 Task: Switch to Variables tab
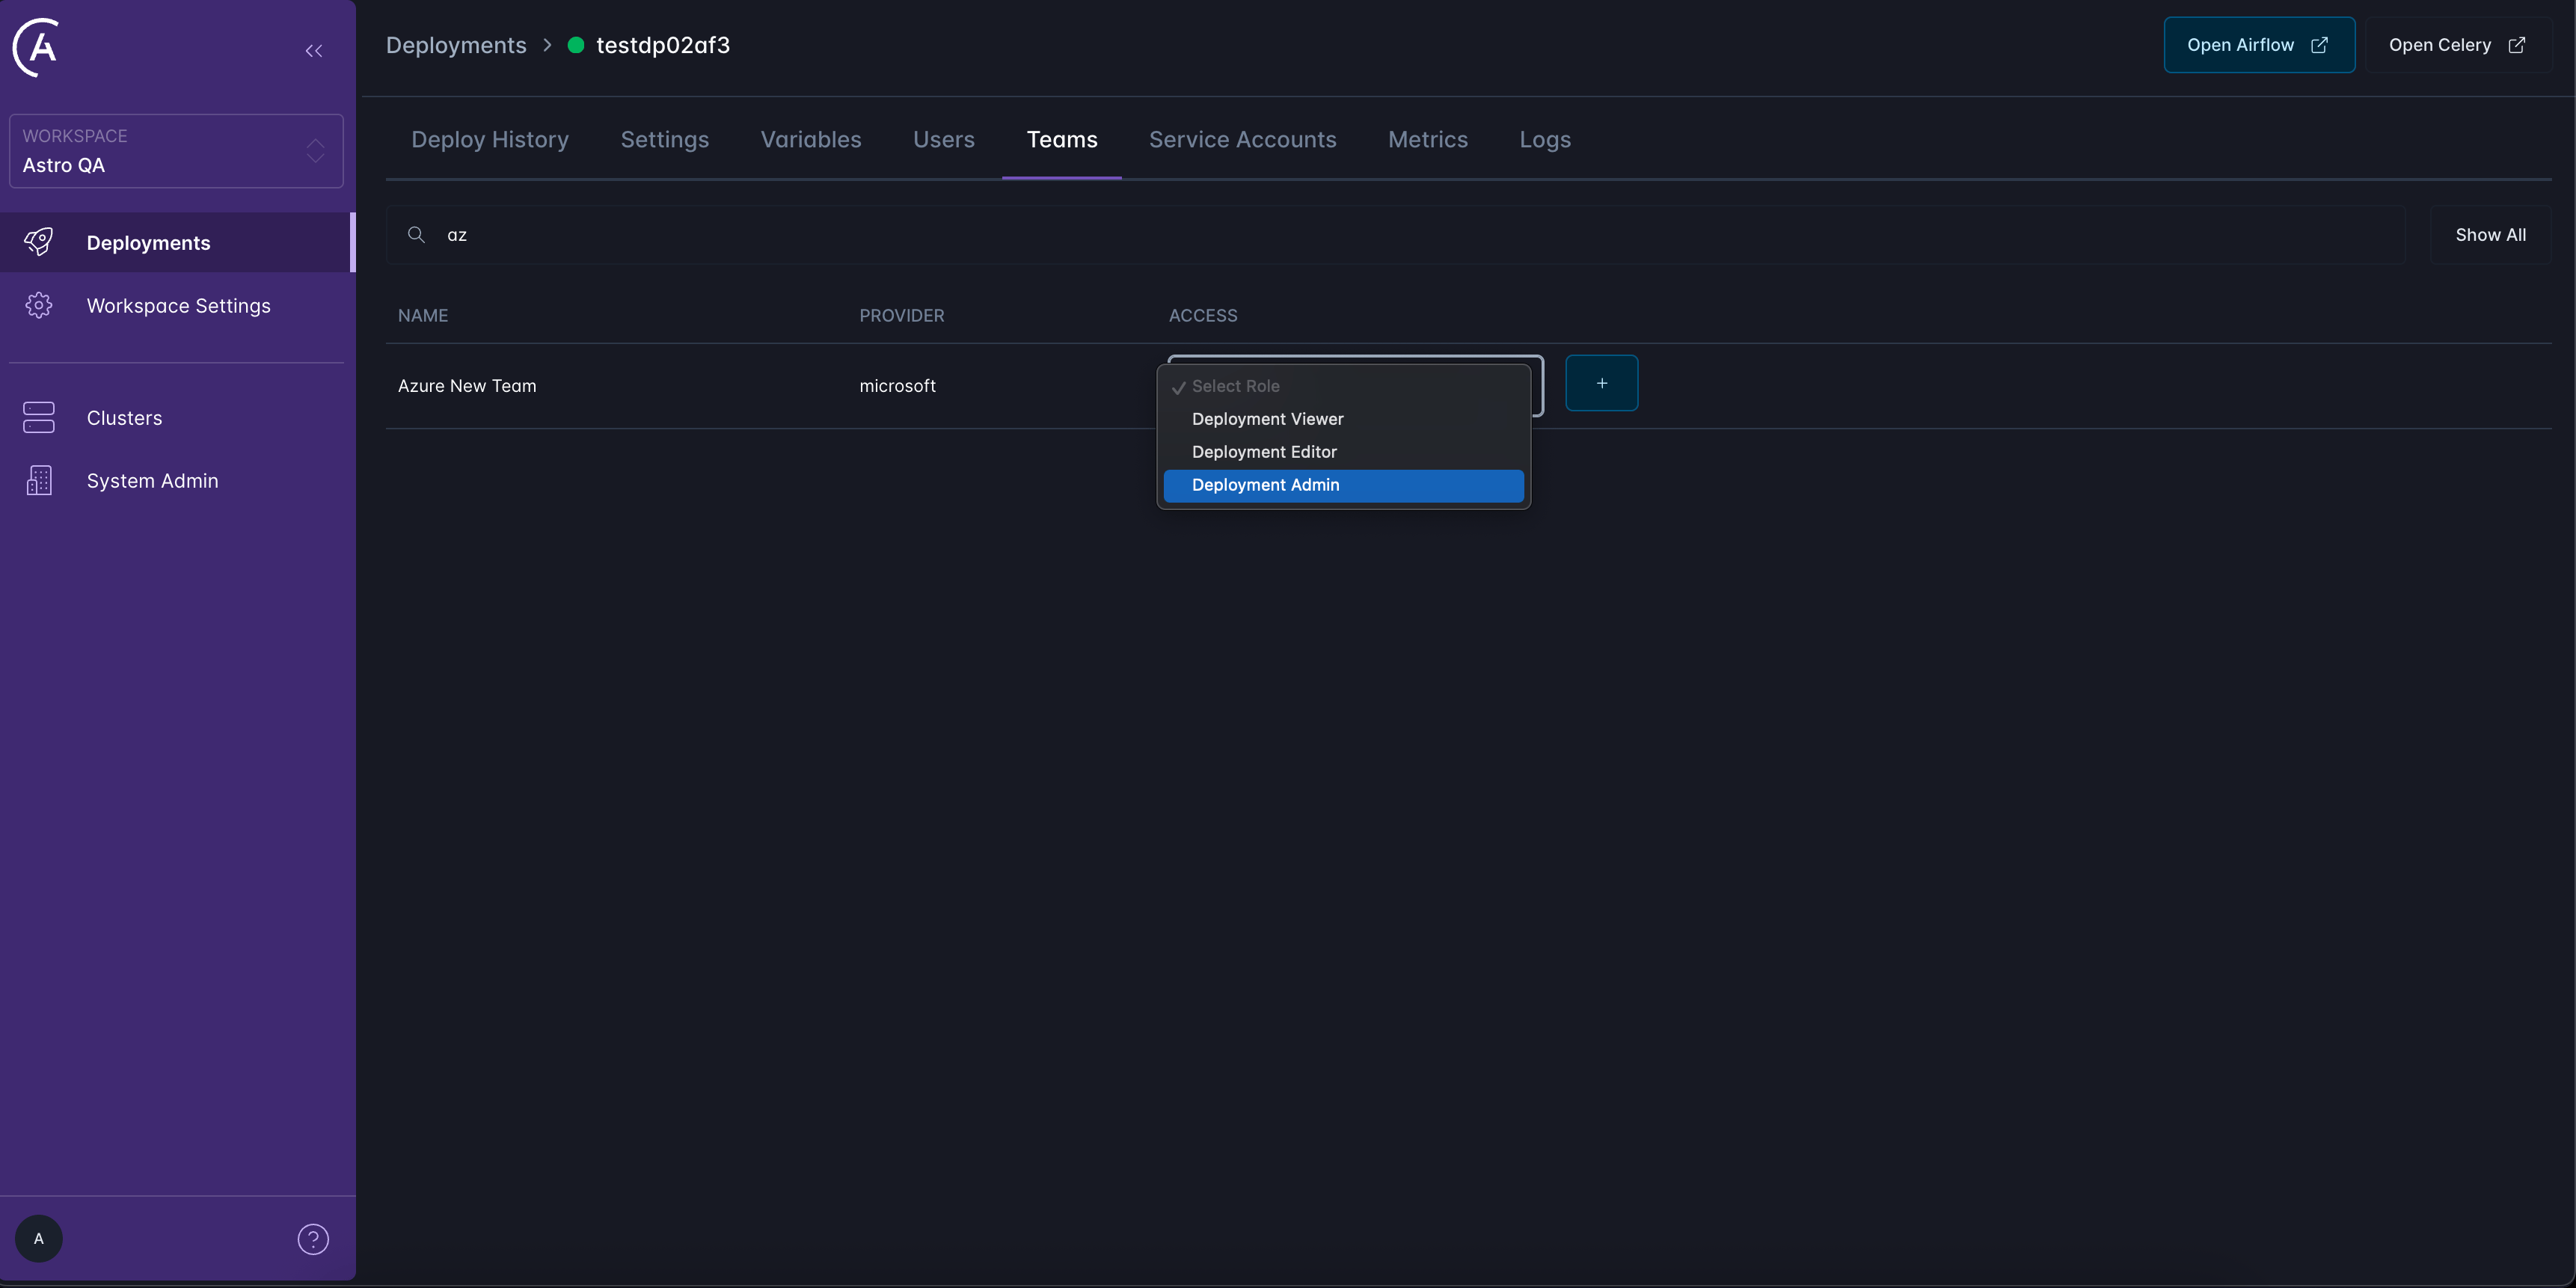811,140
